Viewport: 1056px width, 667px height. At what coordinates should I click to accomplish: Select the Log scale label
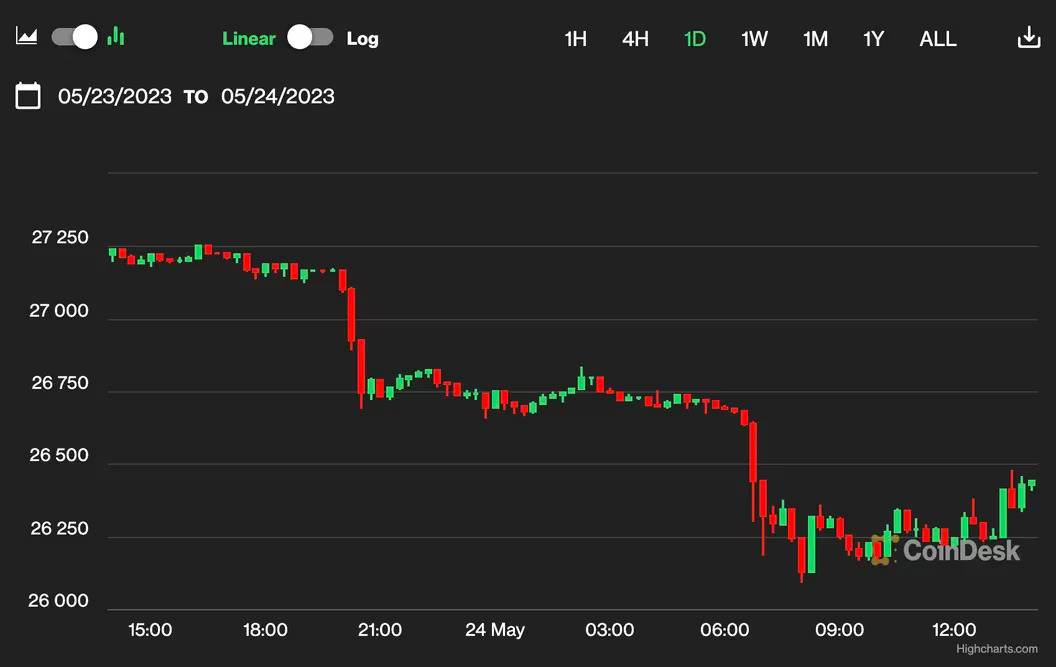coord(362,39)
